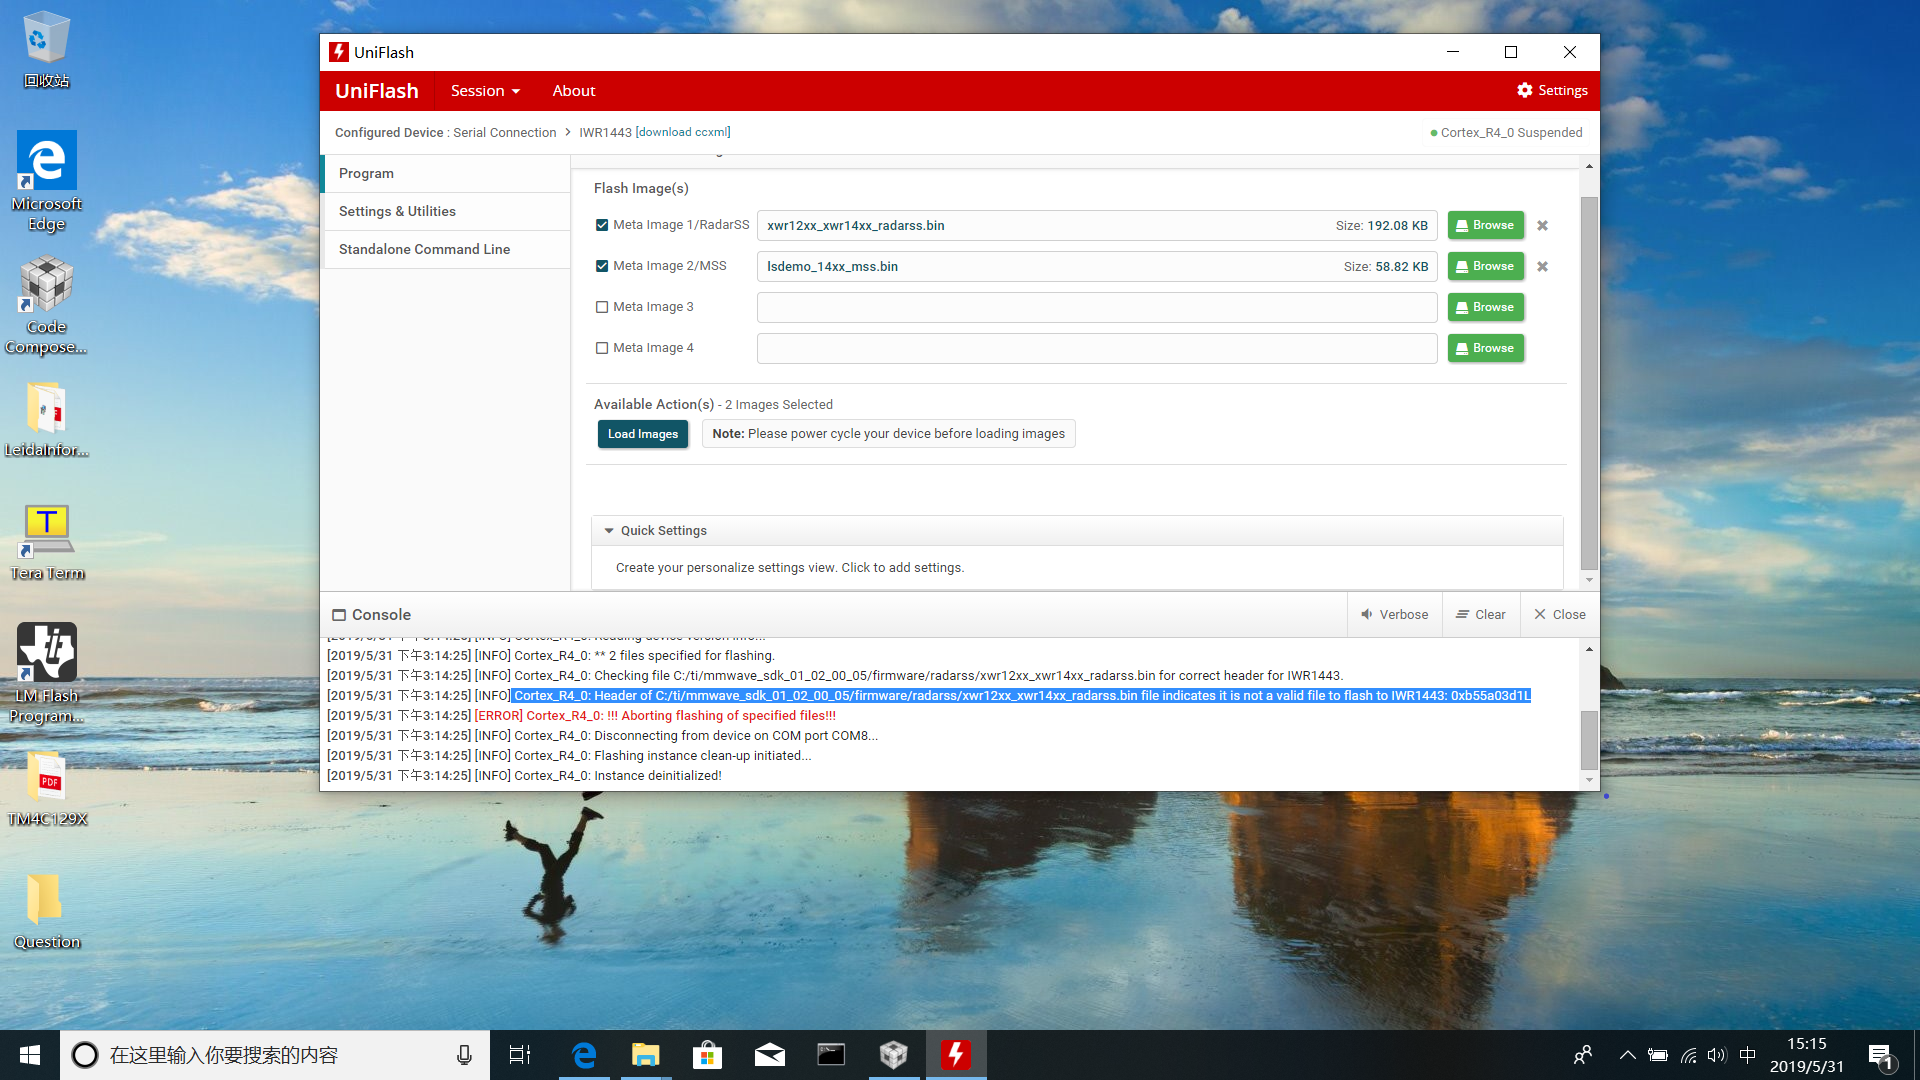Open the About menu

tap(574, 91)
